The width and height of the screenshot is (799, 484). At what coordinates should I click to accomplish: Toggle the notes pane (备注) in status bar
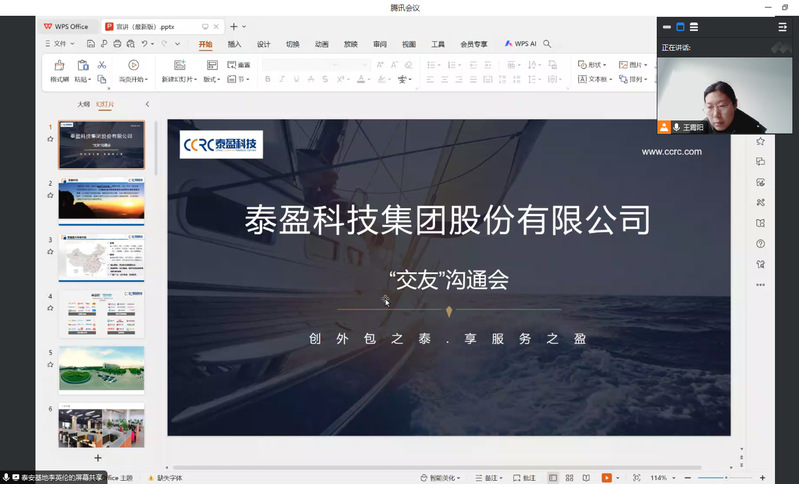click(488, 478)
